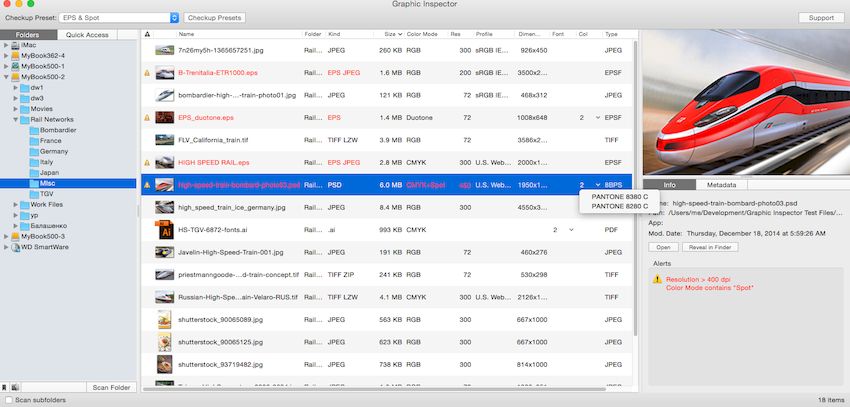Select the Italy folder in the tree
850x407 pixels.
(47, 162)
